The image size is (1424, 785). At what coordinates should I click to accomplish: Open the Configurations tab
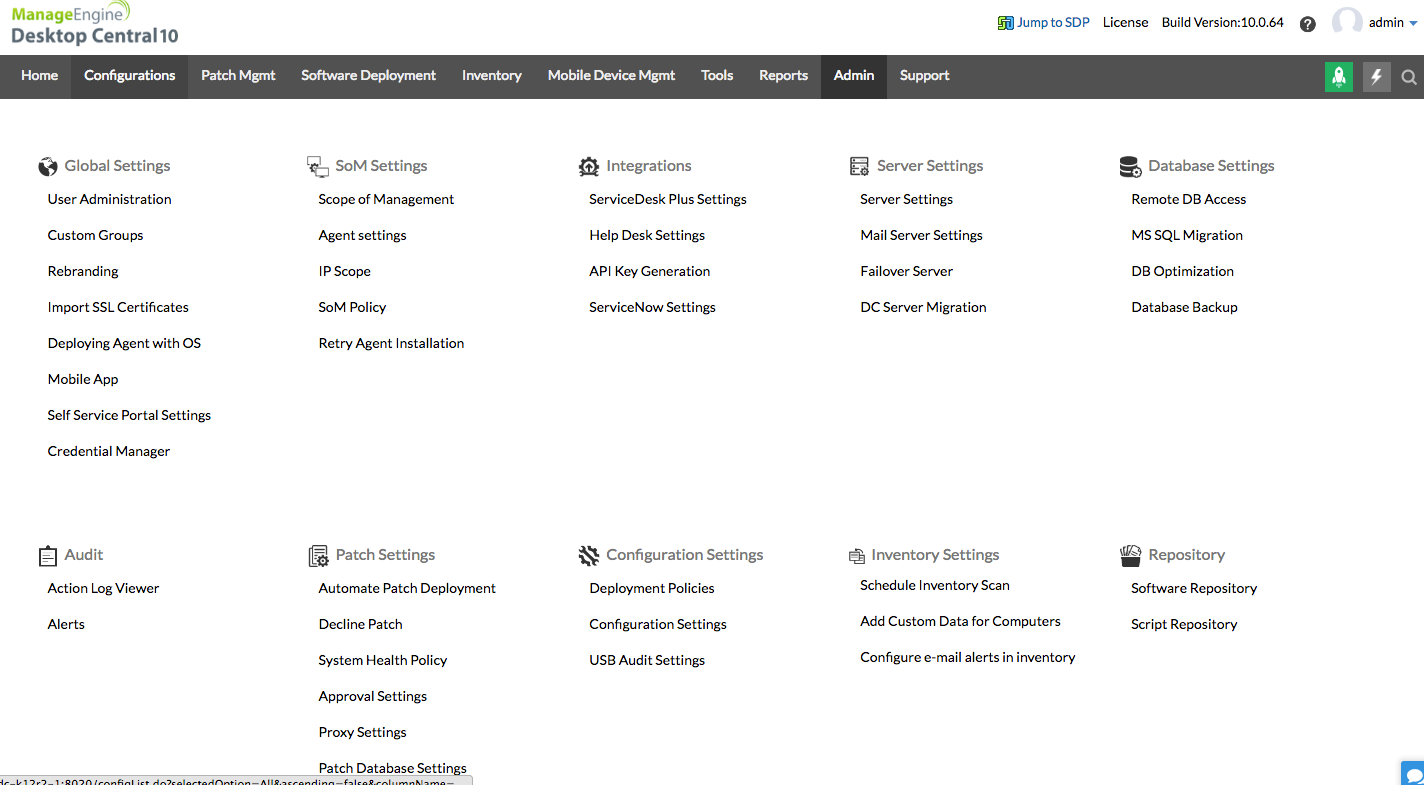click(x=129, y=76)
